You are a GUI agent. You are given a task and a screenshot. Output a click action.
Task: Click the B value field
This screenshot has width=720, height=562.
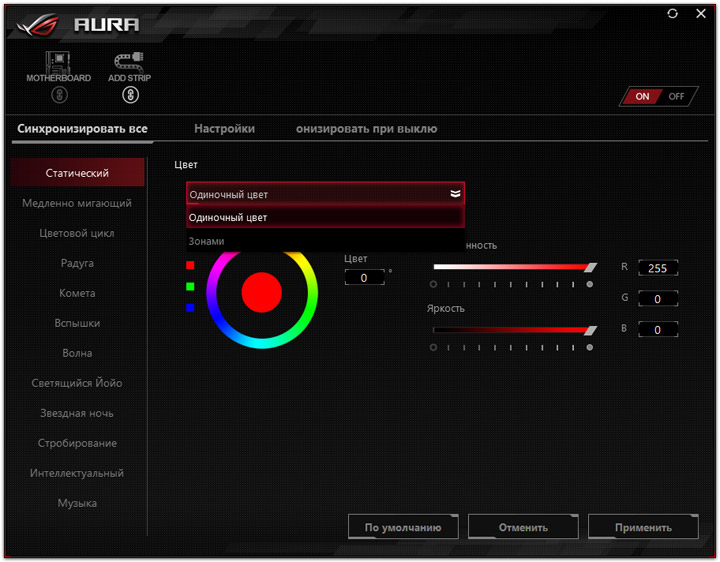[x=658, y=330]
